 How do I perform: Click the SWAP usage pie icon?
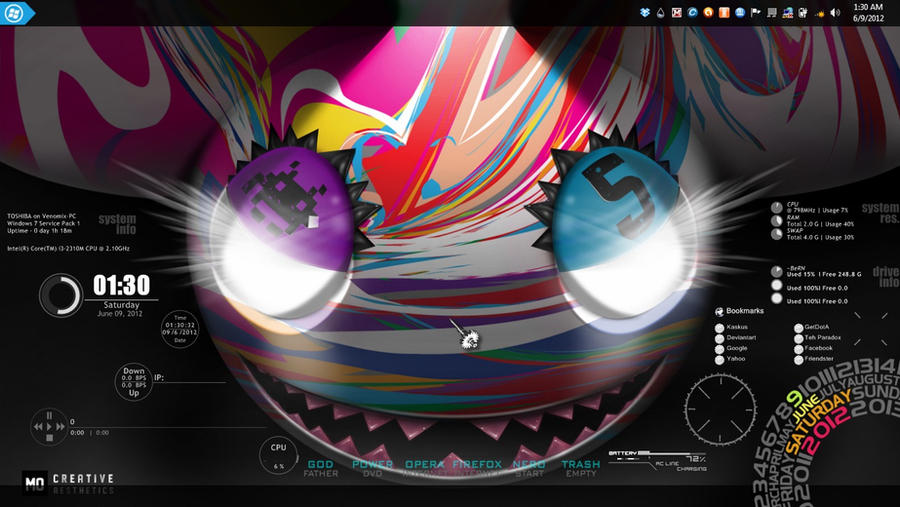776,234
